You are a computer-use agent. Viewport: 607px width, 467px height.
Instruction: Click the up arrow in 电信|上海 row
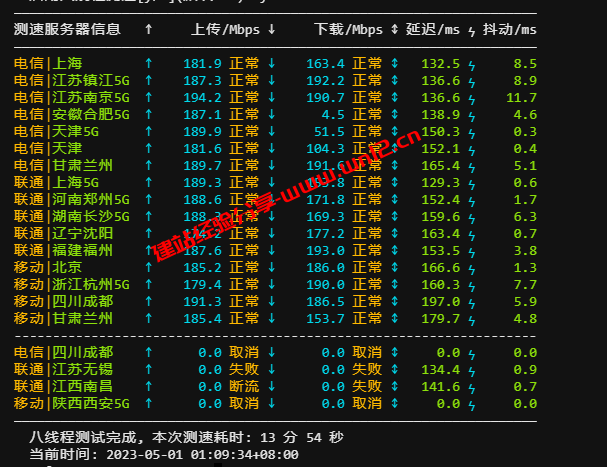149,64
